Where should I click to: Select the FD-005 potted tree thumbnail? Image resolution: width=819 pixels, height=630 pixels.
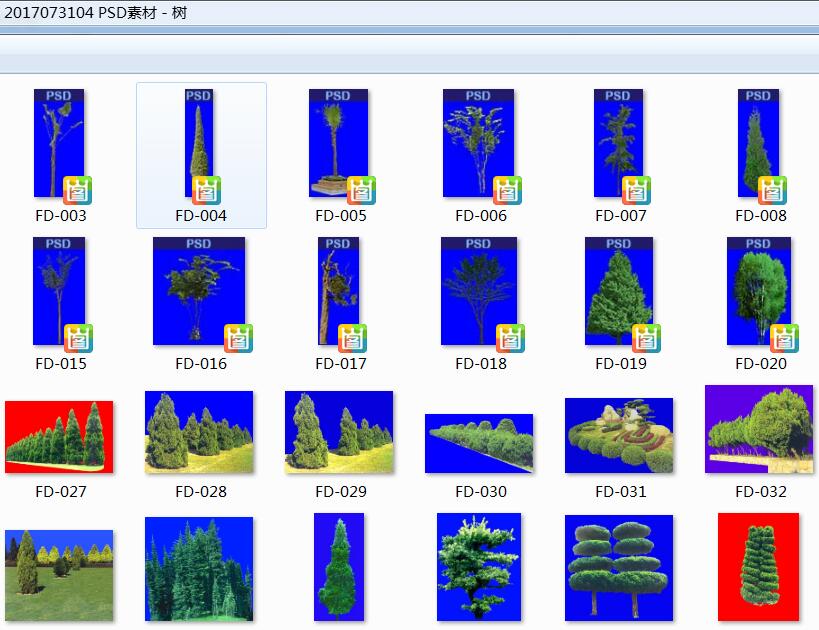pos(338,143)
